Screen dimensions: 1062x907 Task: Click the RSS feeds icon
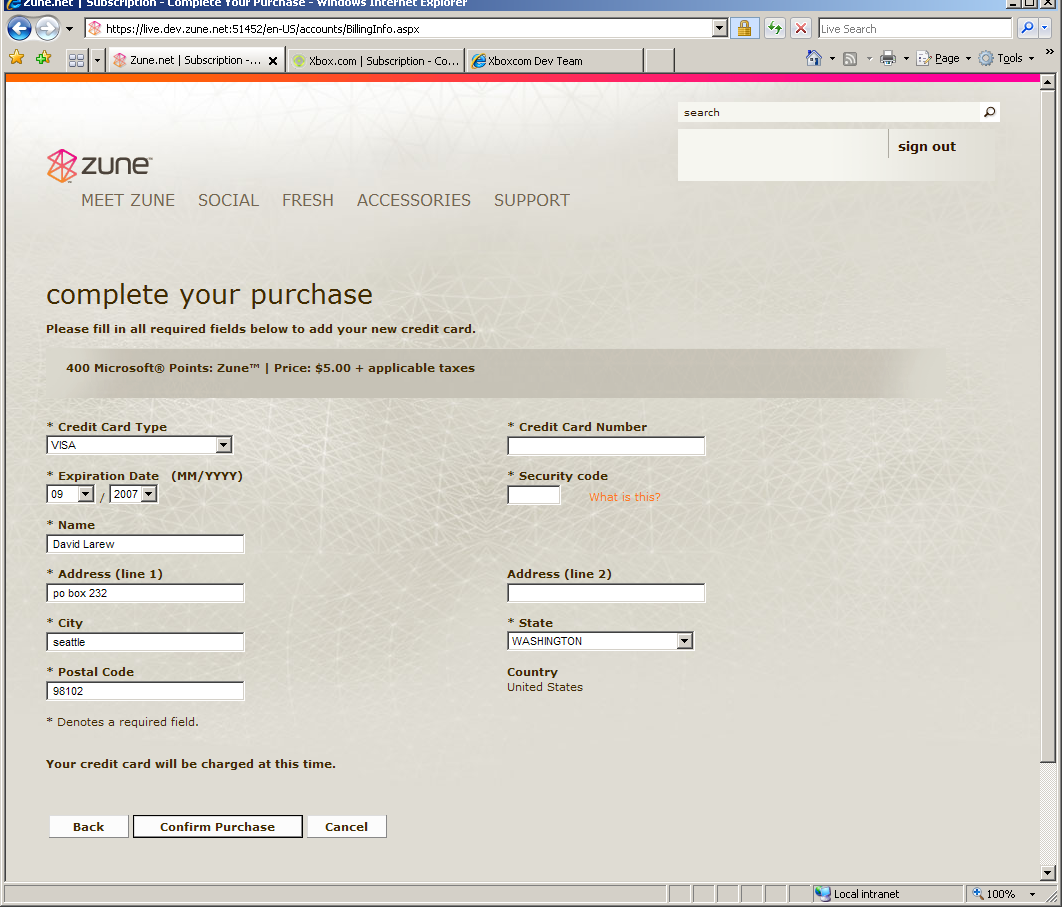click(x=850, y=59)
